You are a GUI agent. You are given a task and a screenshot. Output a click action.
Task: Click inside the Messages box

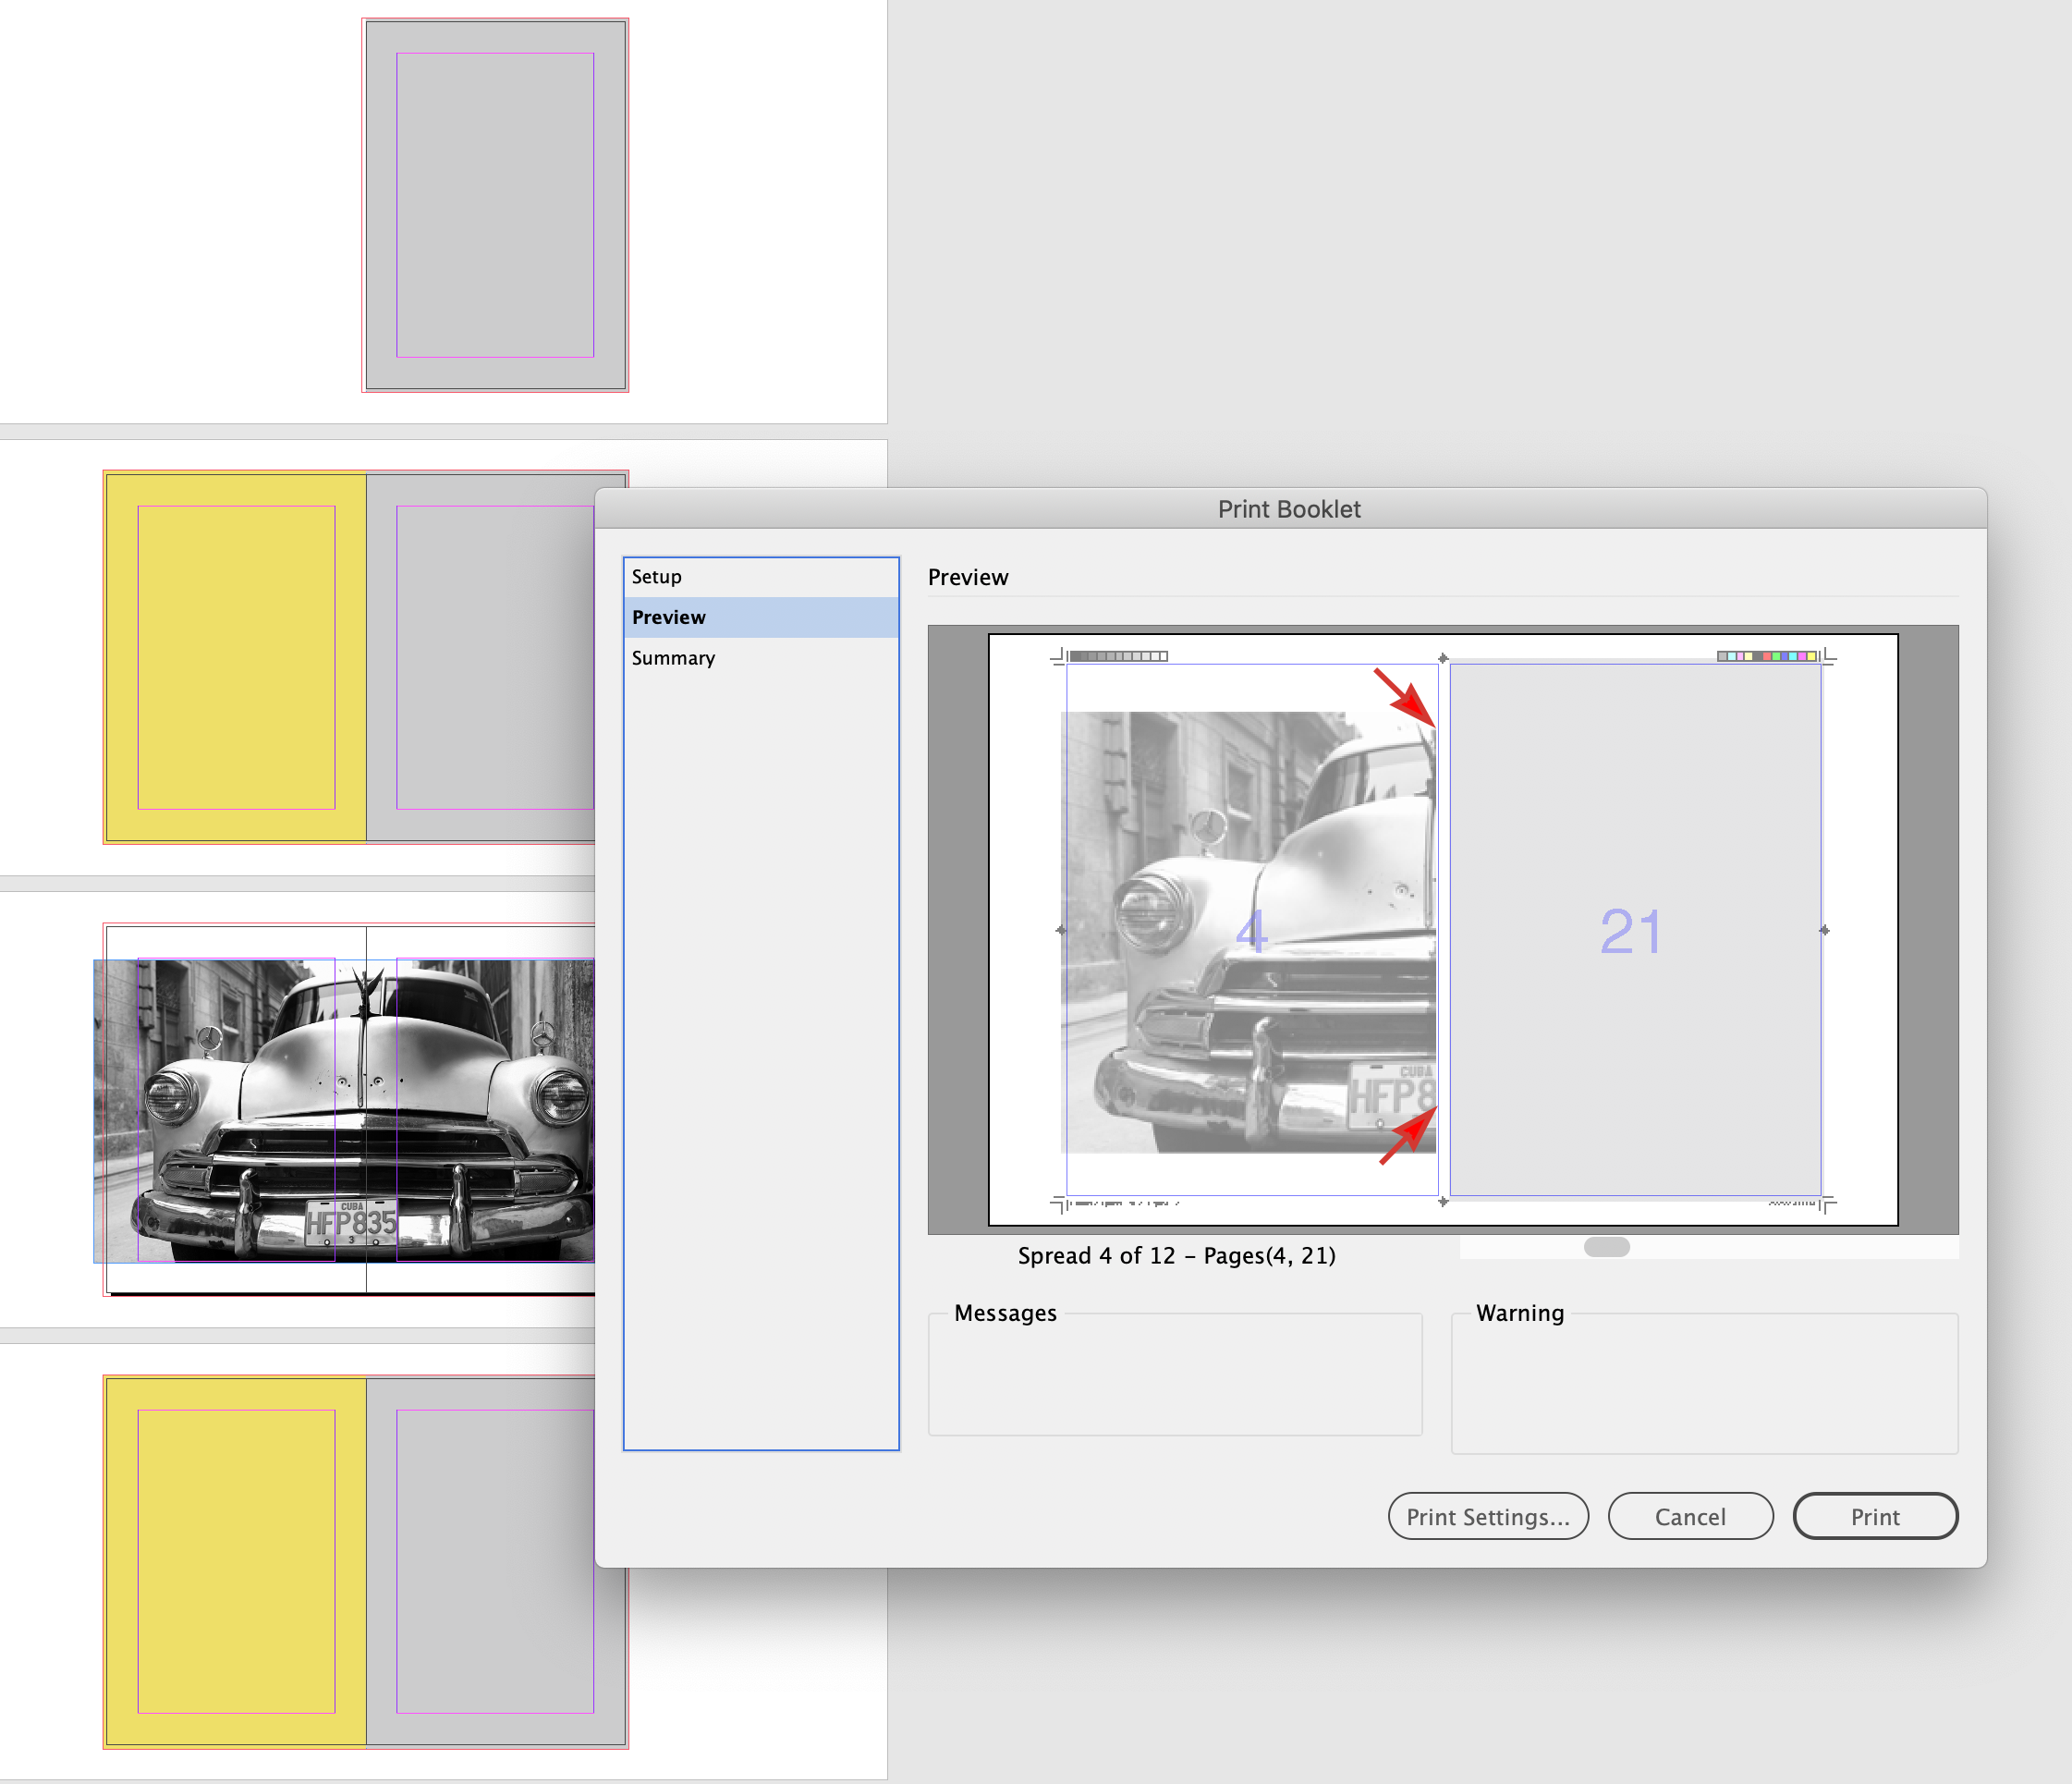point(1174,1380)
